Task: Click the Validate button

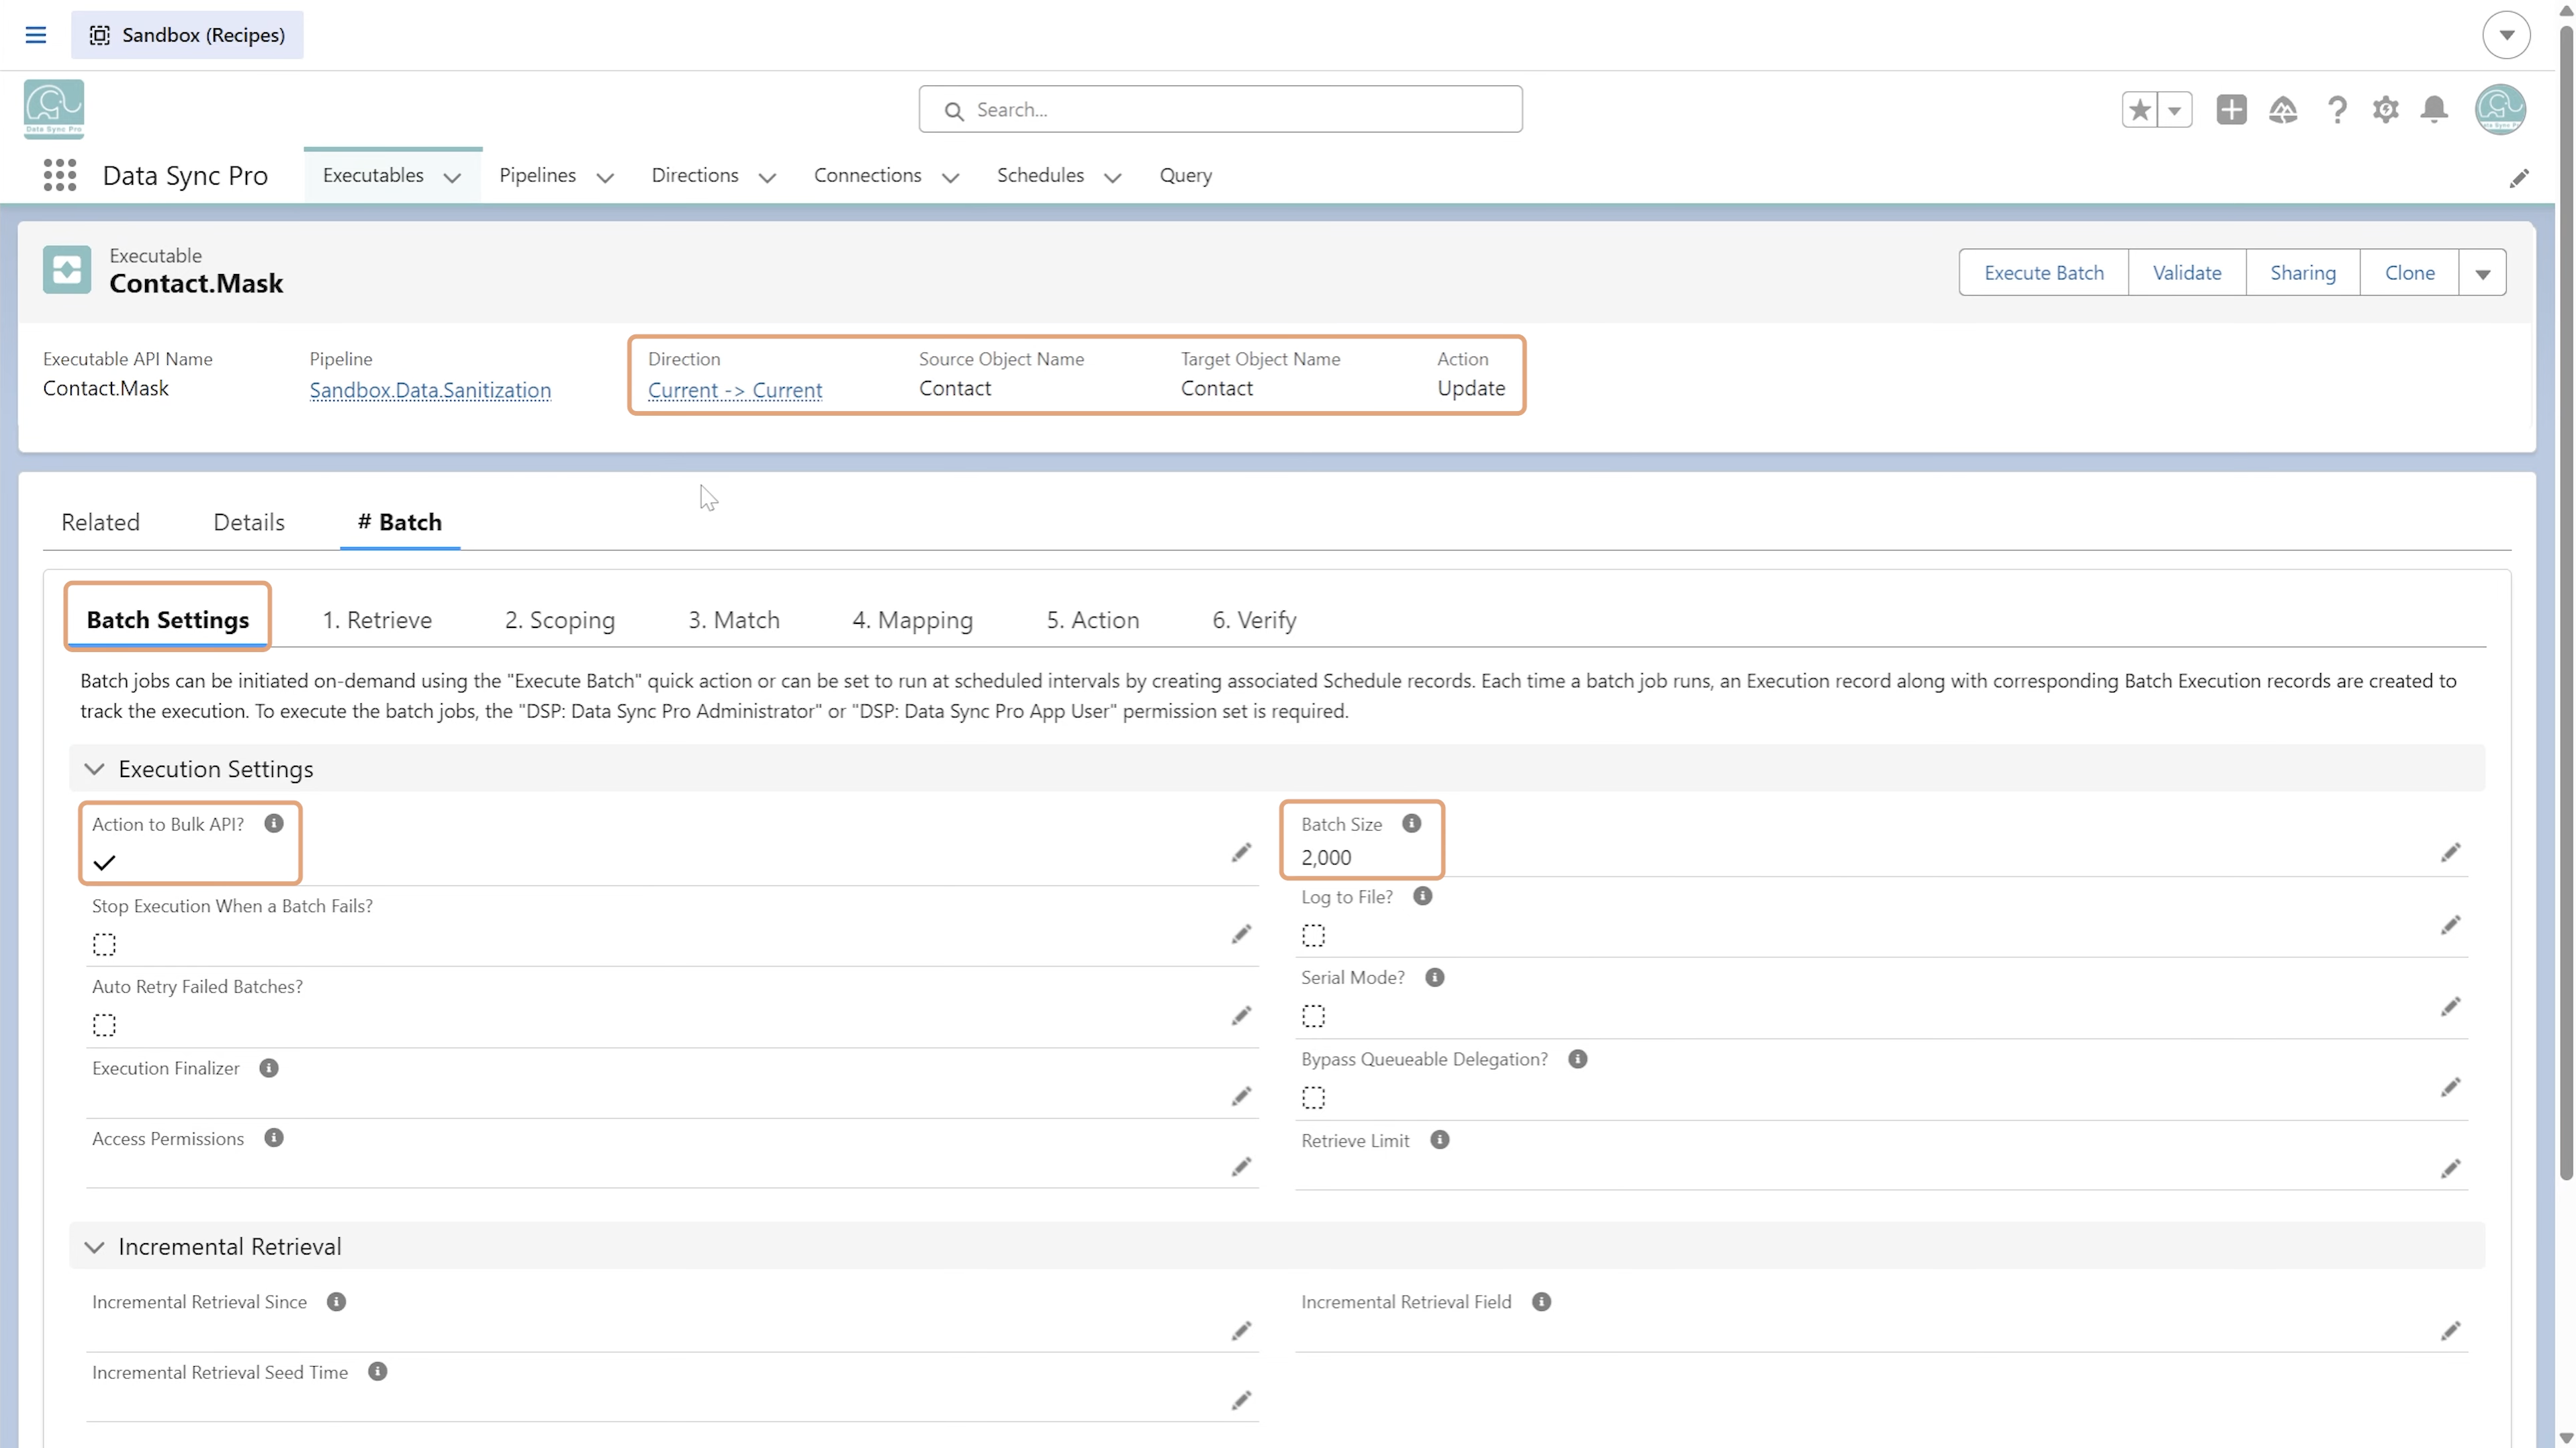Action: point(2186,273)
